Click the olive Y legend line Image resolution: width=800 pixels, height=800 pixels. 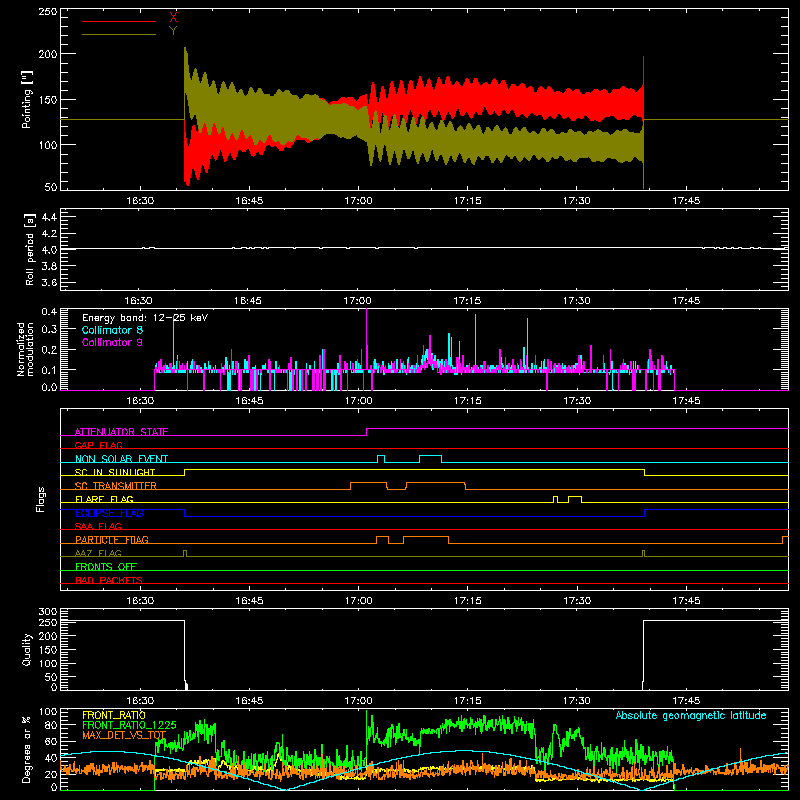click(119, 34)
